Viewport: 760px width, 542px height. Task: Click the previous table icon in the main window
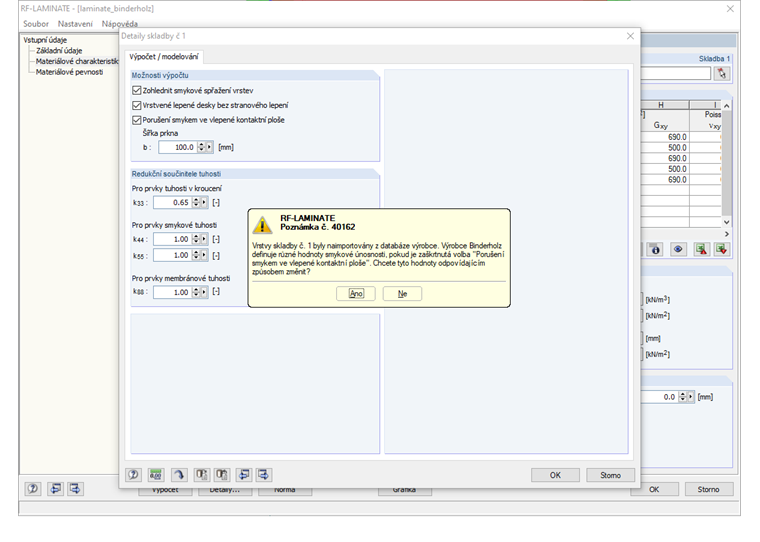click(55, 489)
